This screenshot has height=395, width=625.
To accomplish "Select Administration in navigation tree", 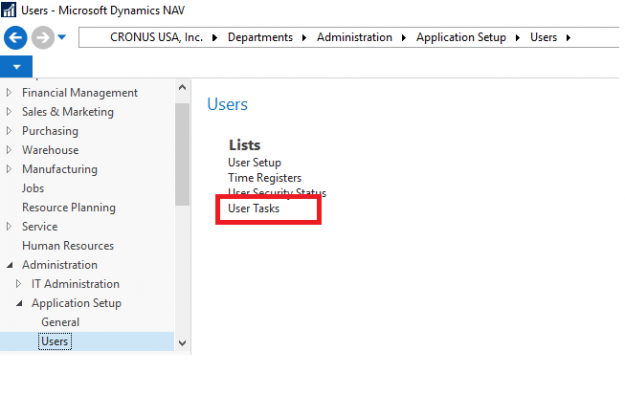I will point(60,265).
